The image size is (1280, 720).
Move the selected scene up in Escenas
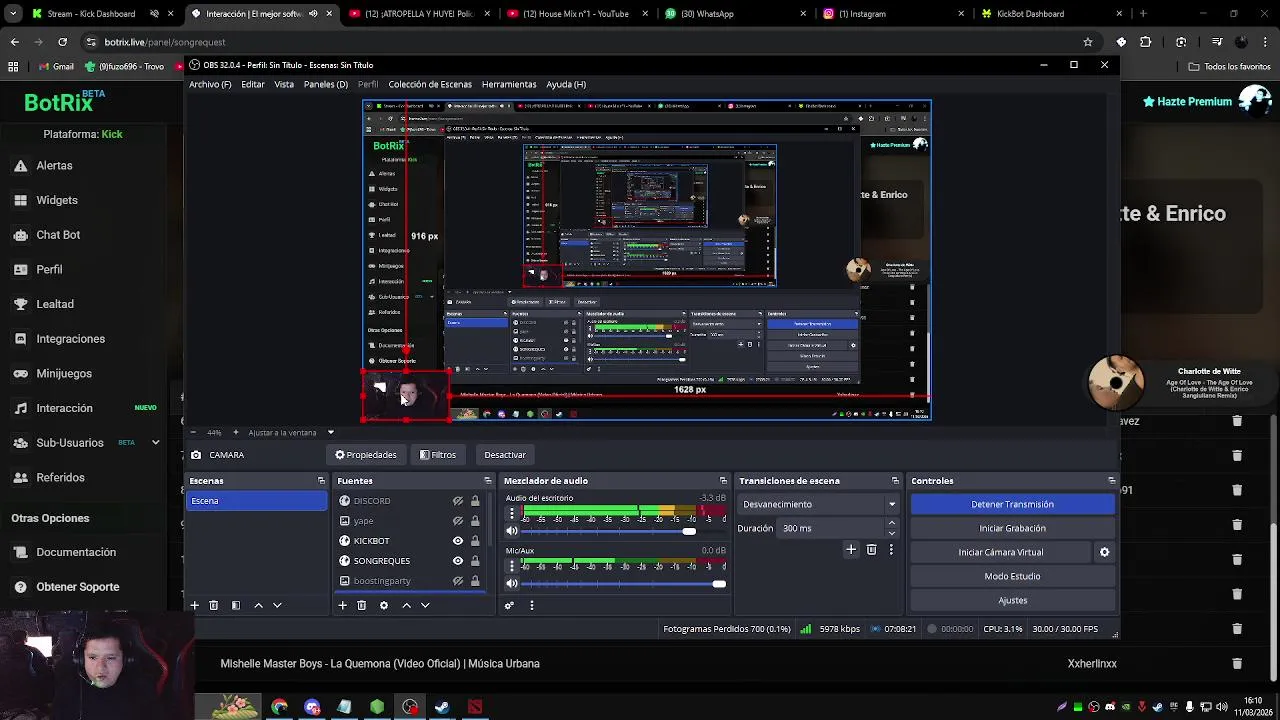pyautogui.click(x=258, y=605)
